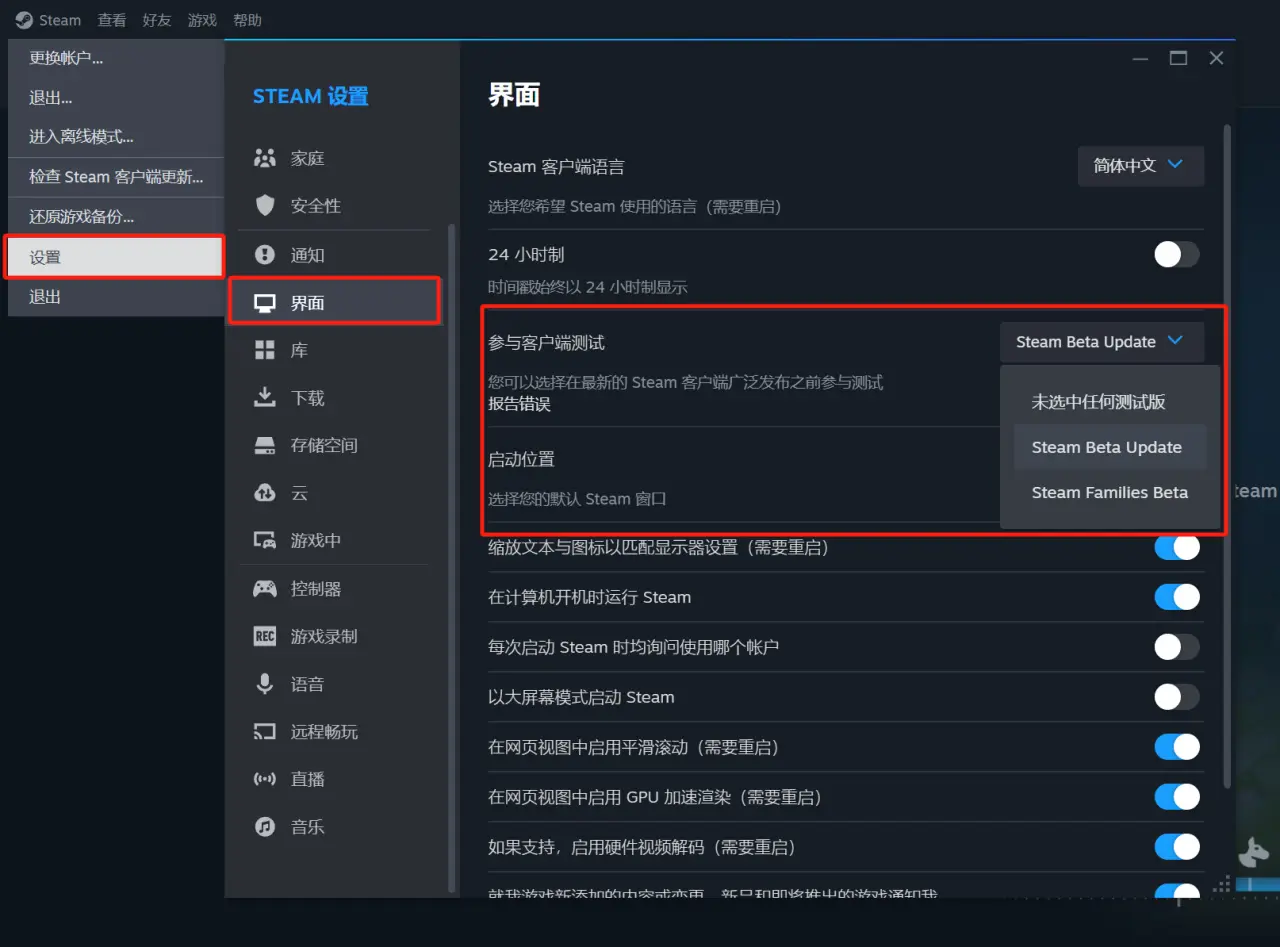Open the 游戏中 overlay icon
Screen dimensions: 1280x947
[x=265, y=540]
